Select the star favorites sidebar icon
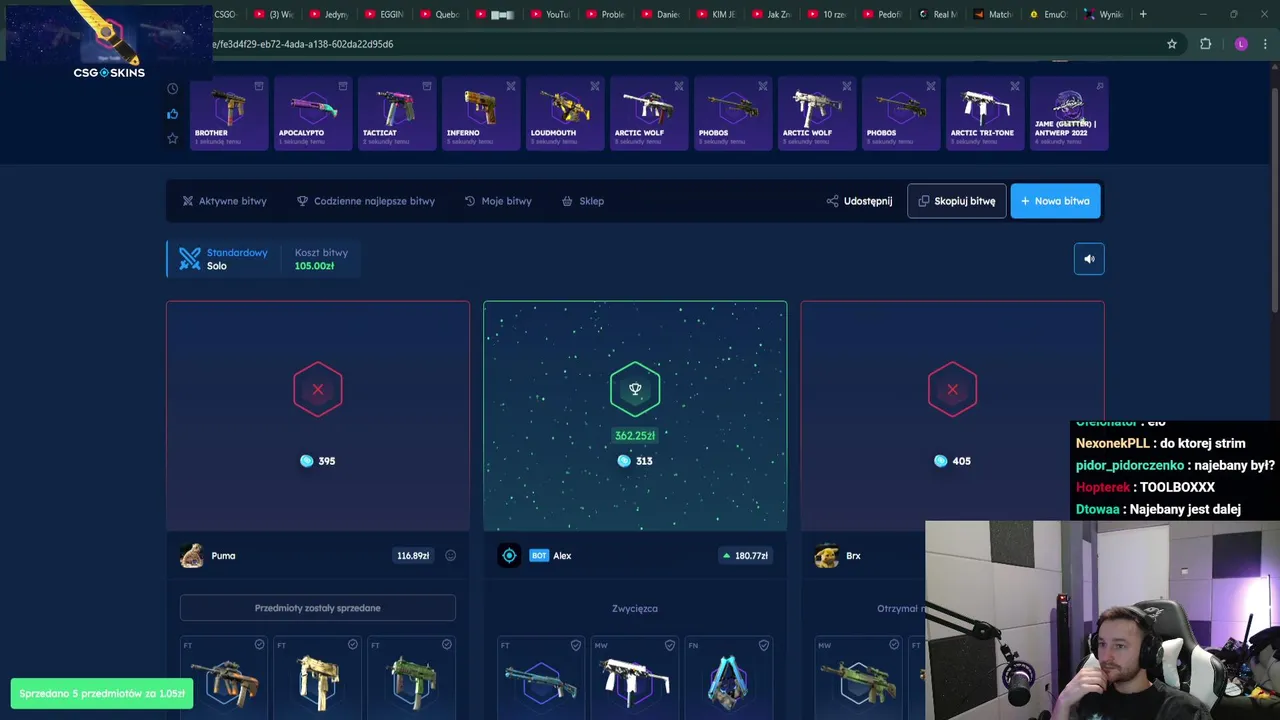 click(172, 138)
